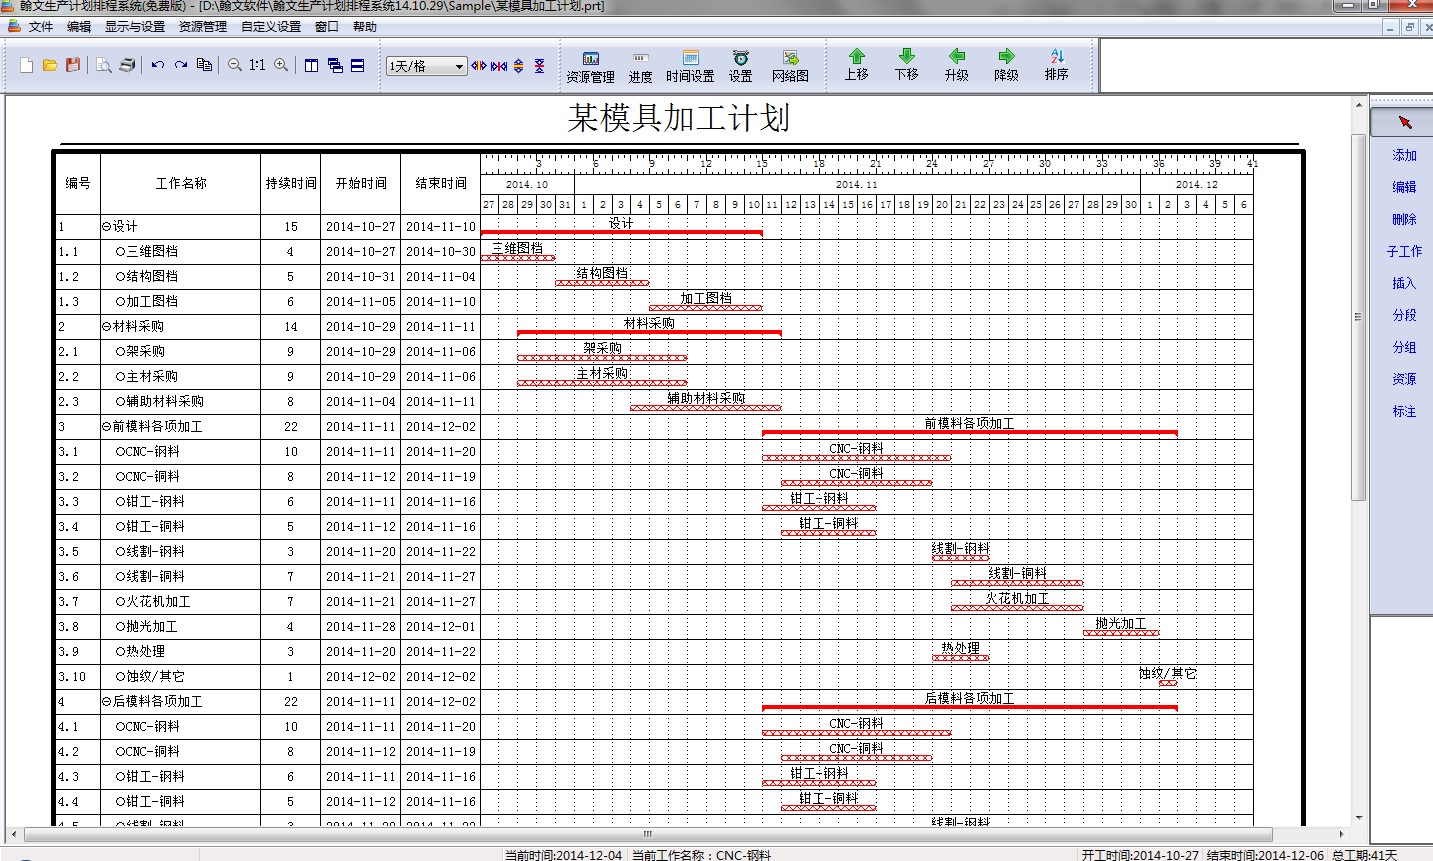The width and height of the screenshot is (1433, 861).
Task: Open print preview from the toolbar
Action: (104, 65)
